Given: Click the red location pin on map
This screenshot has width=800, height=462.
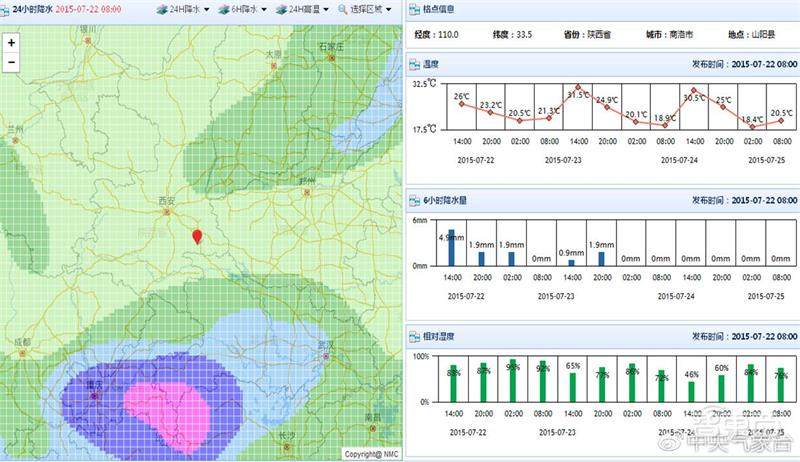Looking at the screenshot, I should point(197,236).
